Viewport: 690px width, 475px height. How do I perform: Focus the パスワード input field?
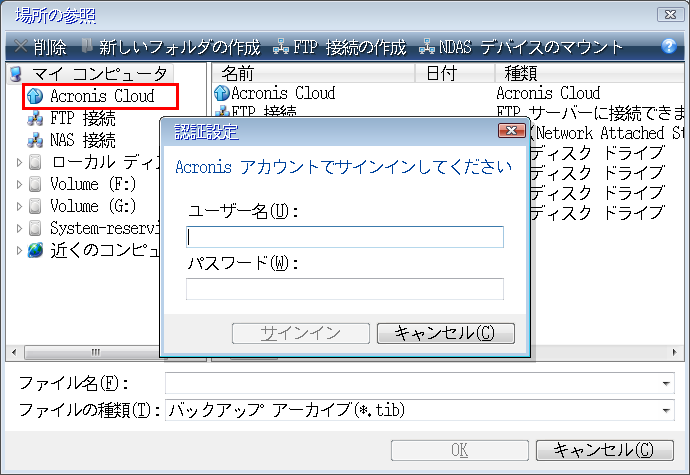pyautogui.click(x=345, y=289)
